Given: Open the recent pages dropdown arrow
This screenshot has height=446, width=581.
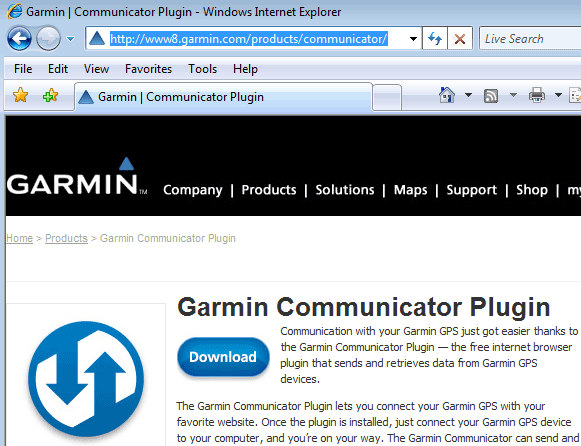Looking at the screenshot, I should tap(70, 39).
